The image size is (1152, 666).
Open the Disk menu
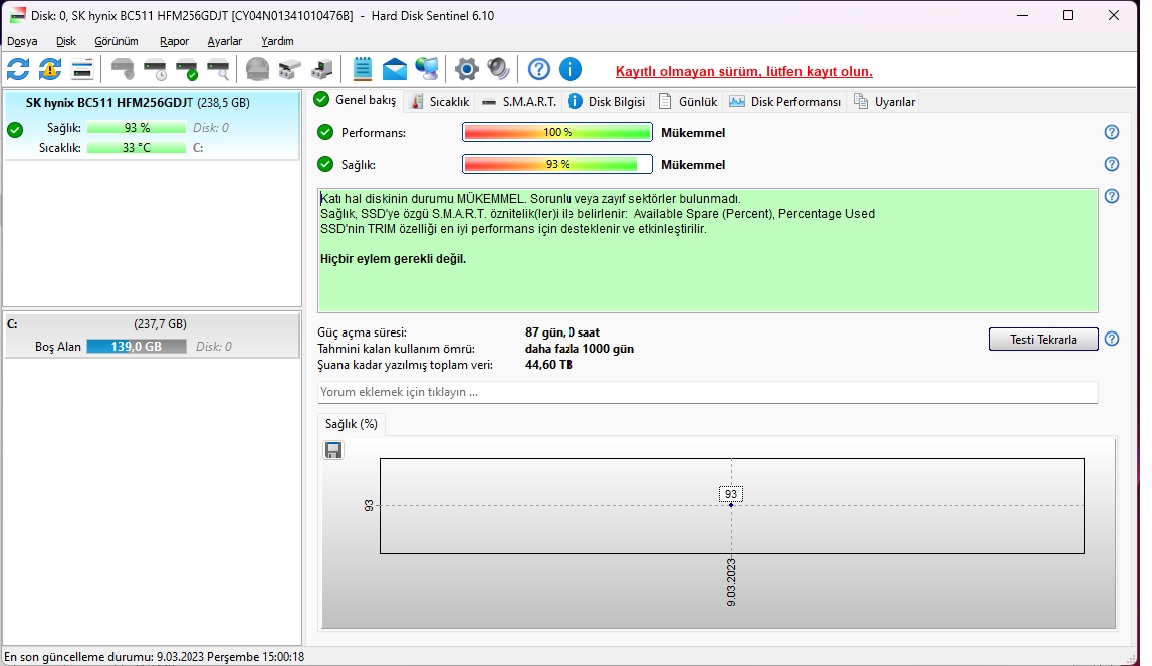pyautogui.click(x=65, y=41)
